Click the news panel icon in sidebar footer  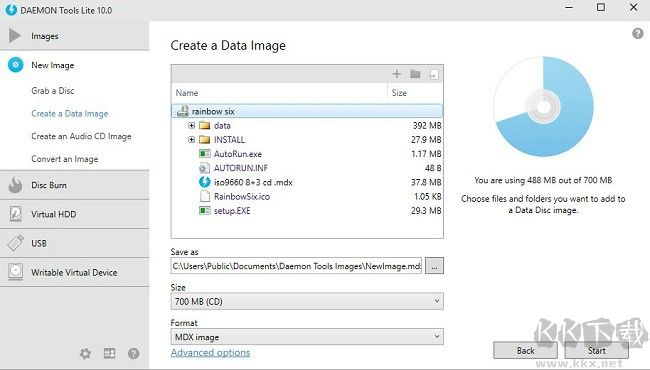109,353
